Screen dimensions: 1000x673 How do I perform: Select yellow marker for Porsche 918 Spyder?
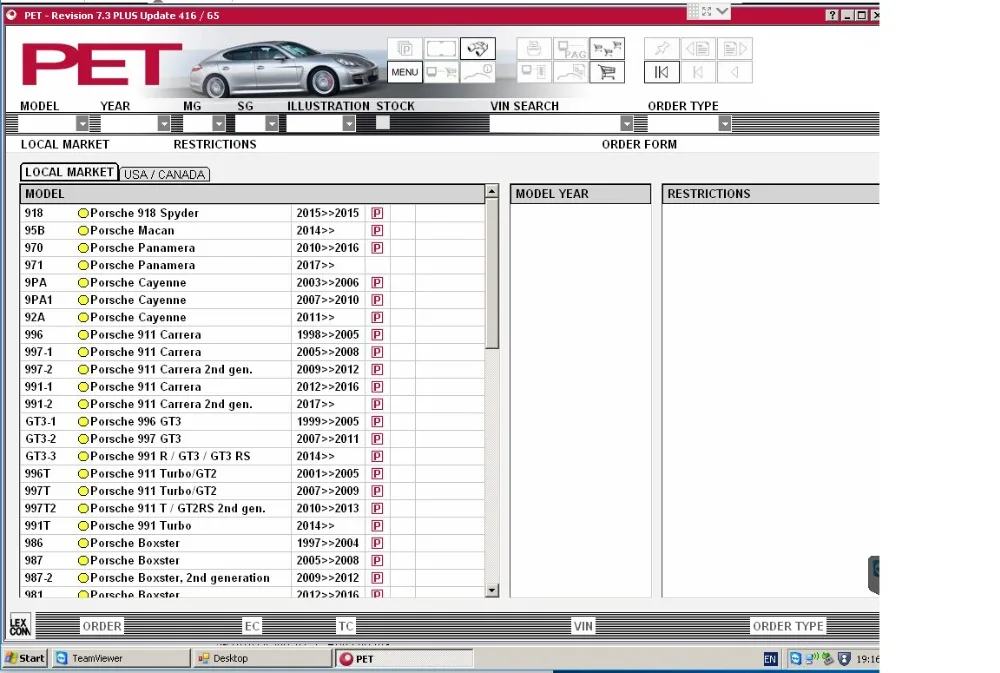click(83, 213)
